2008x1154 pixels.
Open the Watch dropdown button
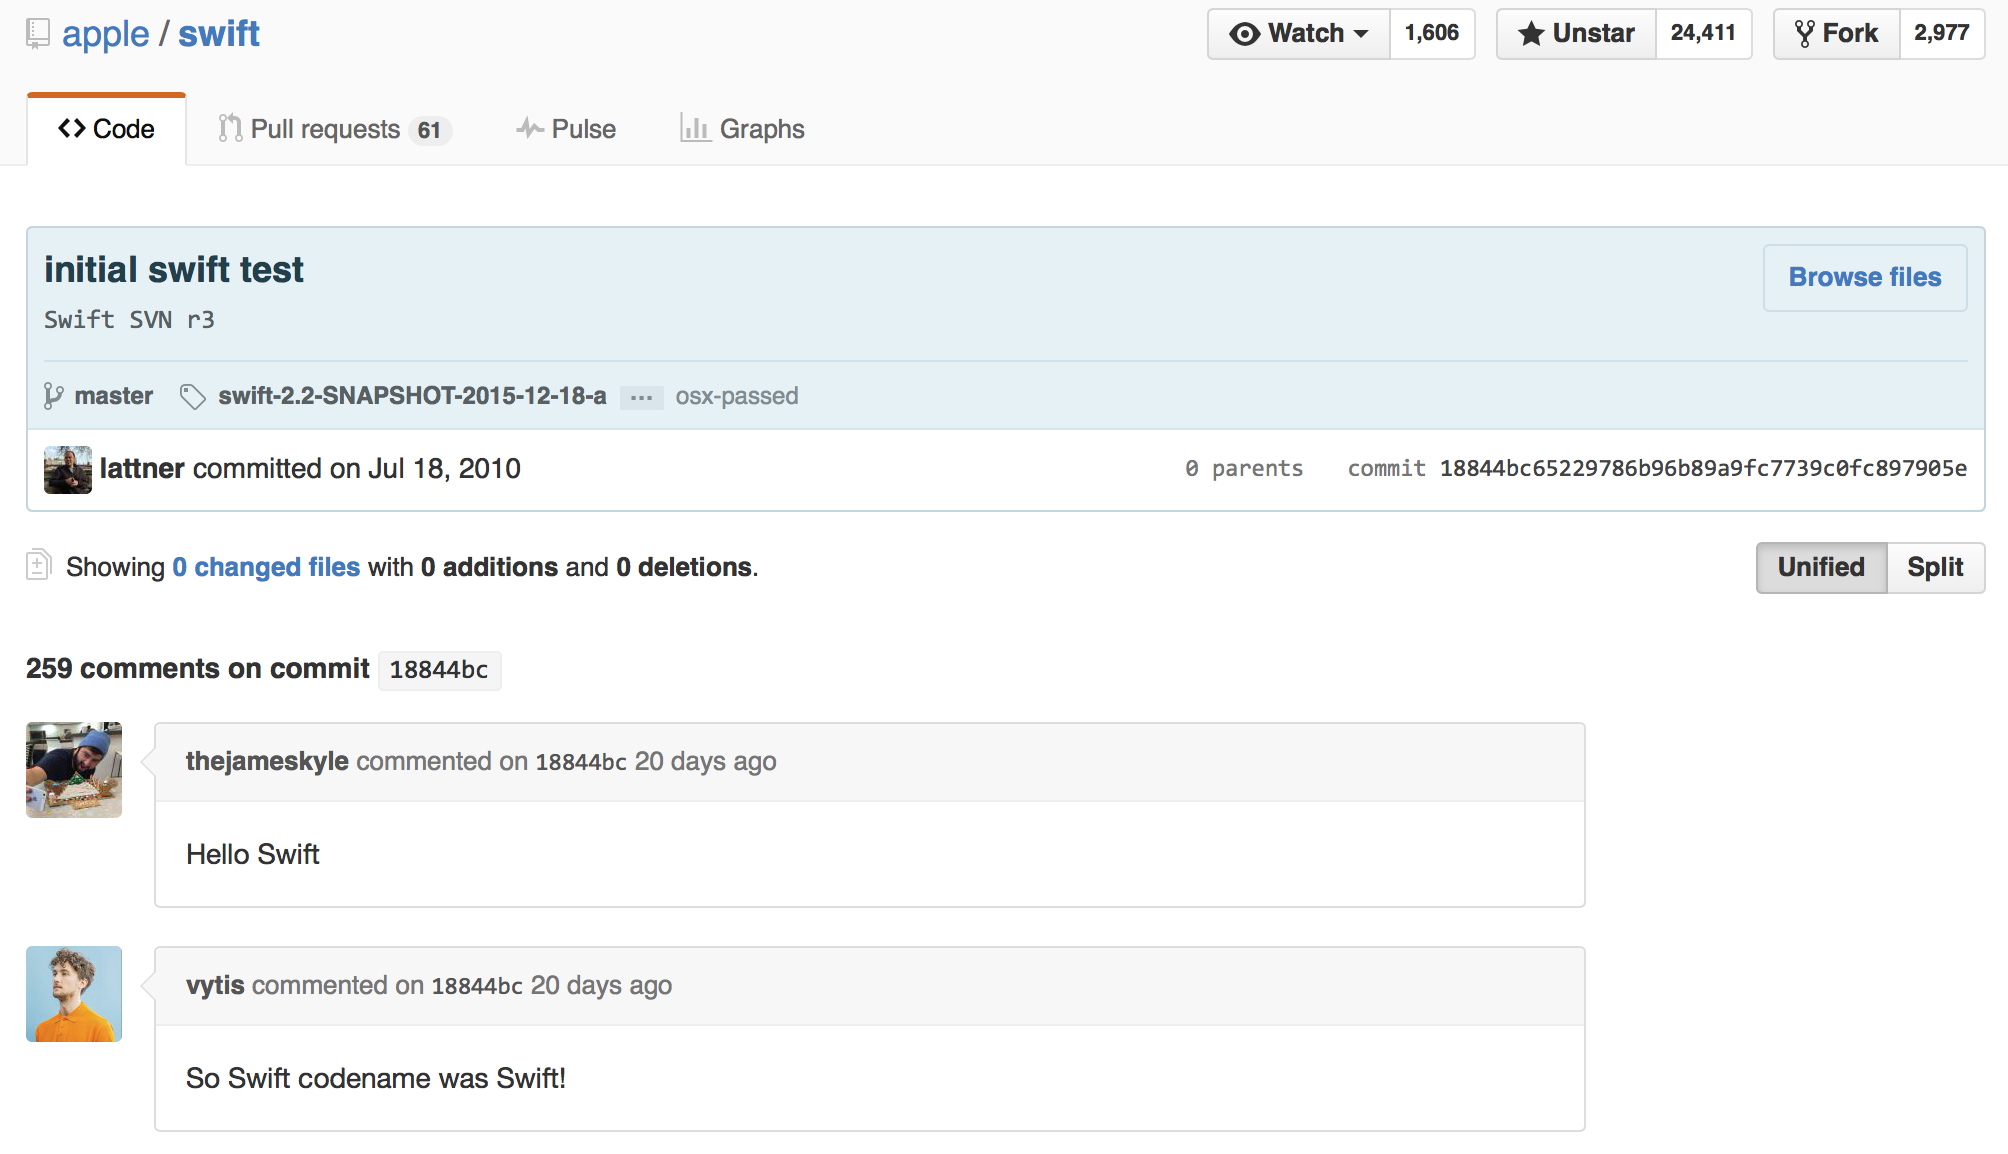click(1299, 34)
